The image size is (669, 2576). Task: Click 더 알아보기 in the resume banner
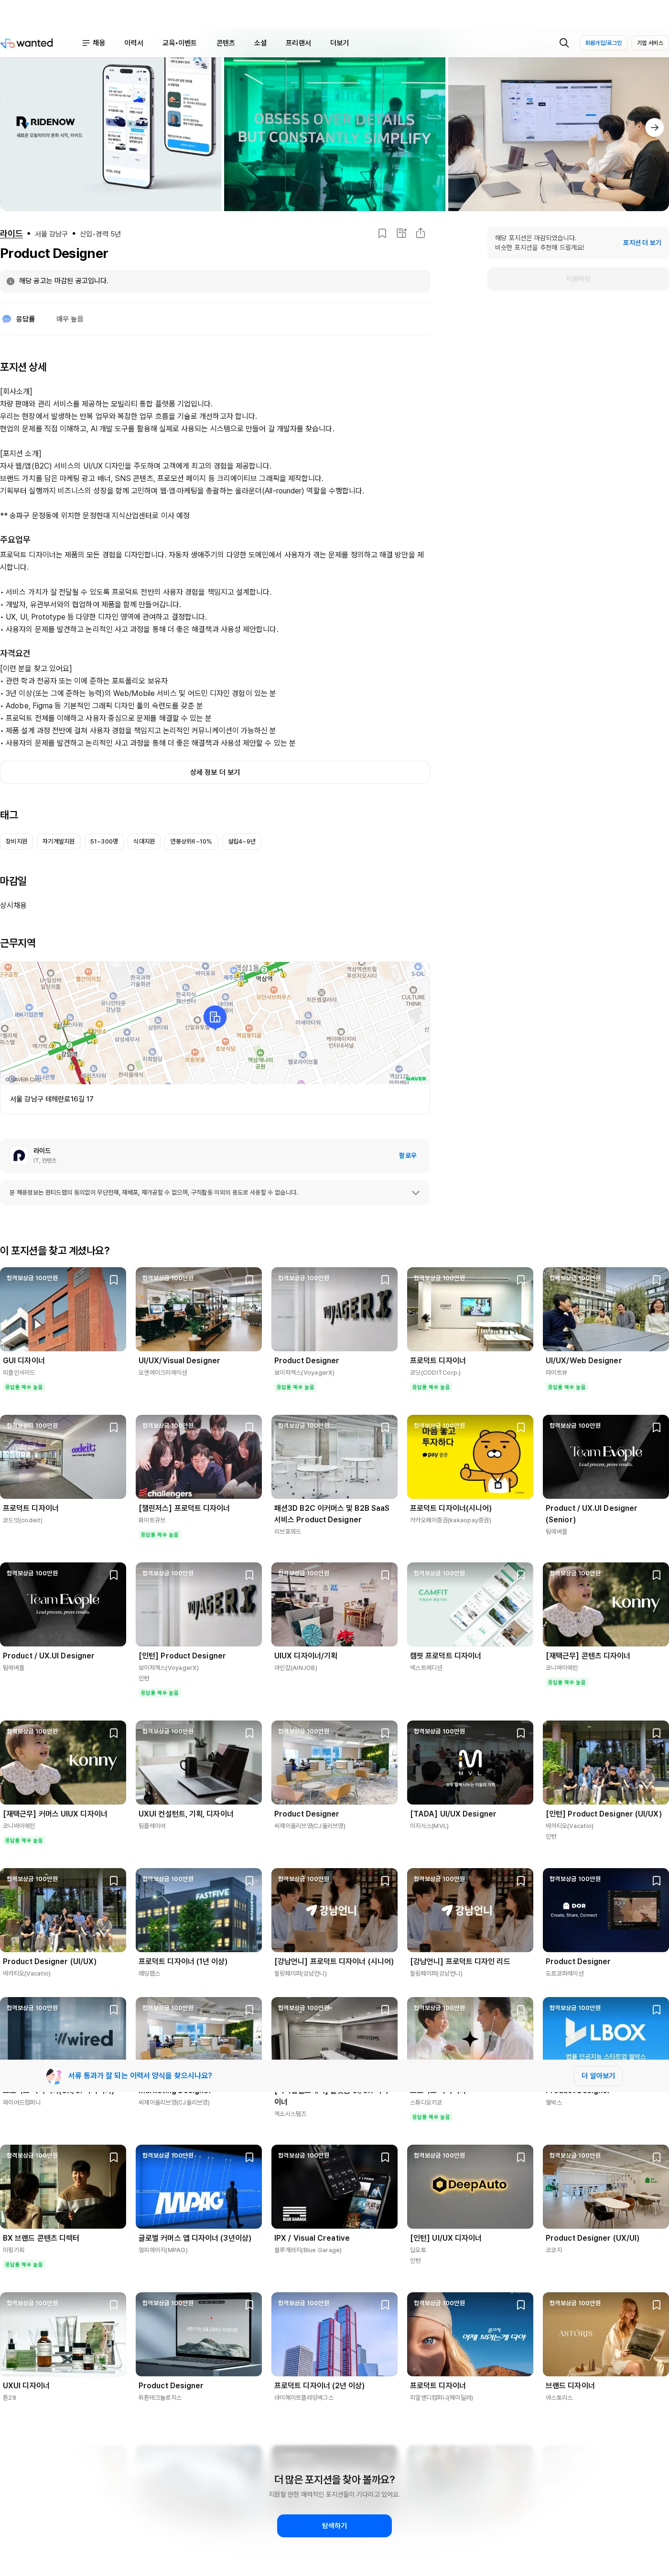tap(598, 2075)
